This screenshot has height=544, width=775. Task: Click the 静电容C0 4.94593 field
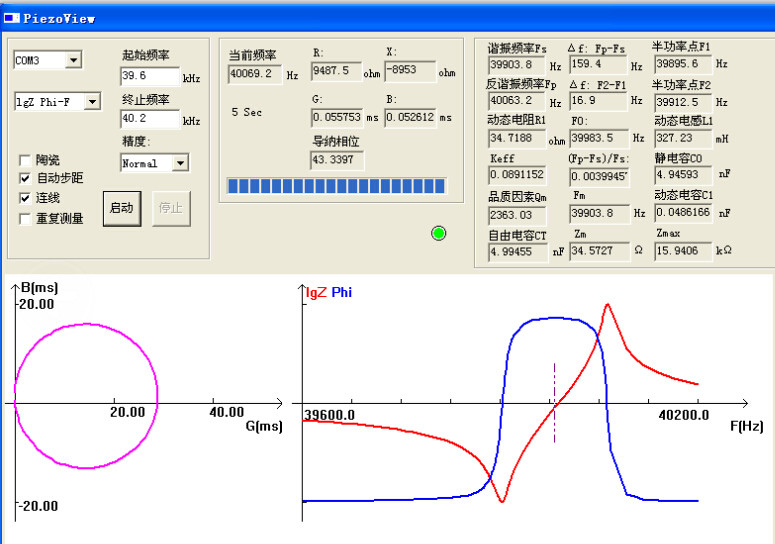(x=684, y=175)
